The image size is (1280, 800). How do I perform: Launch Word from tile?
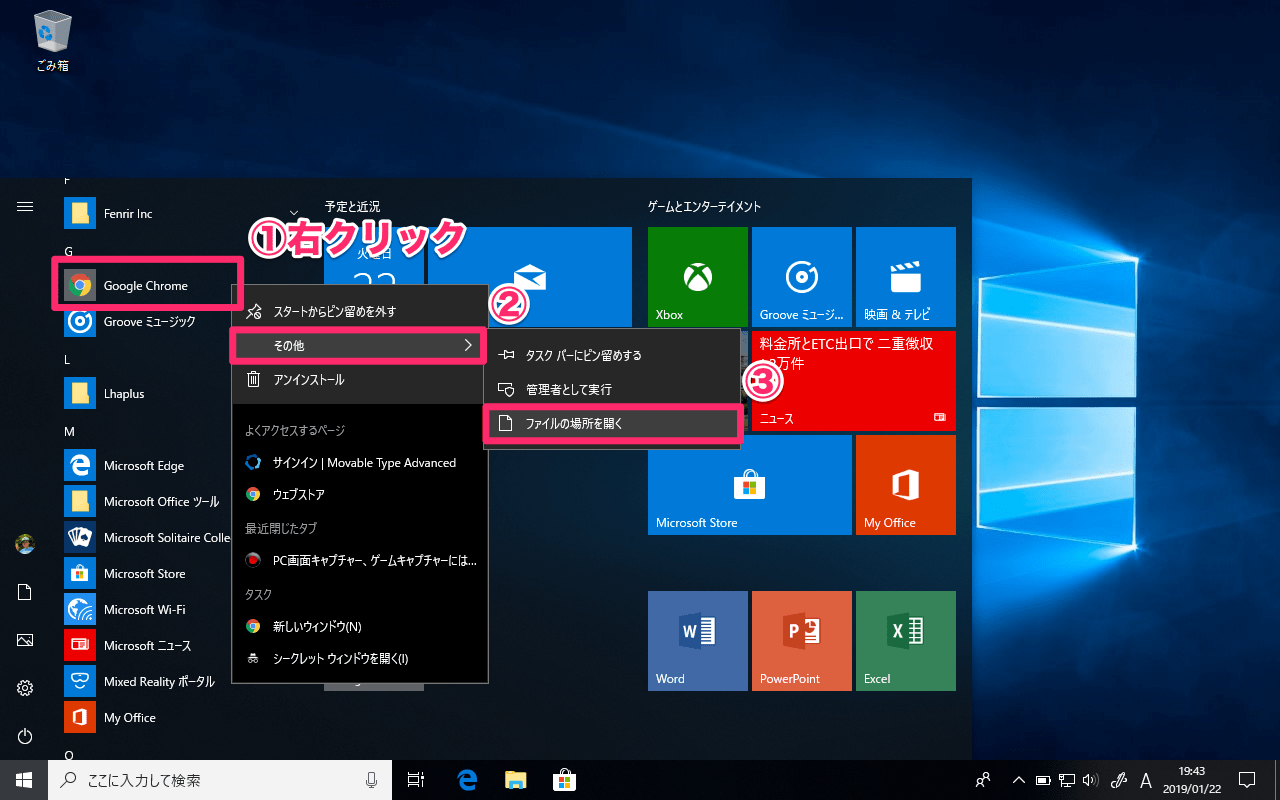pos(698,641)
